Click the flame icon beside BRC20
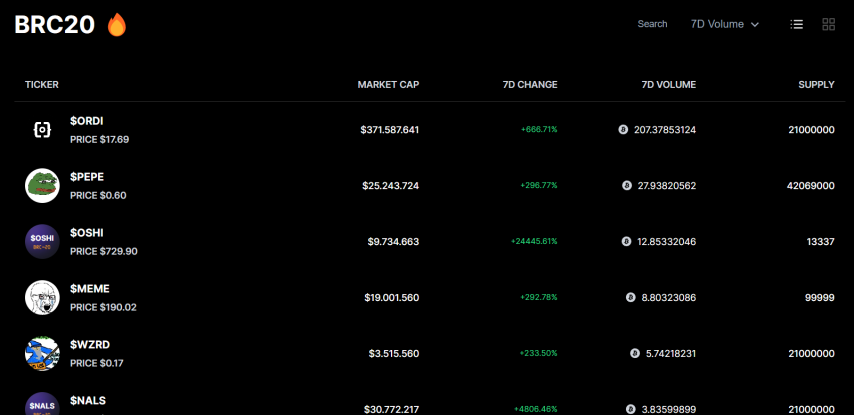Image resolution: width=854 pixels, height=415 pixels. click(x=117, y=25)
